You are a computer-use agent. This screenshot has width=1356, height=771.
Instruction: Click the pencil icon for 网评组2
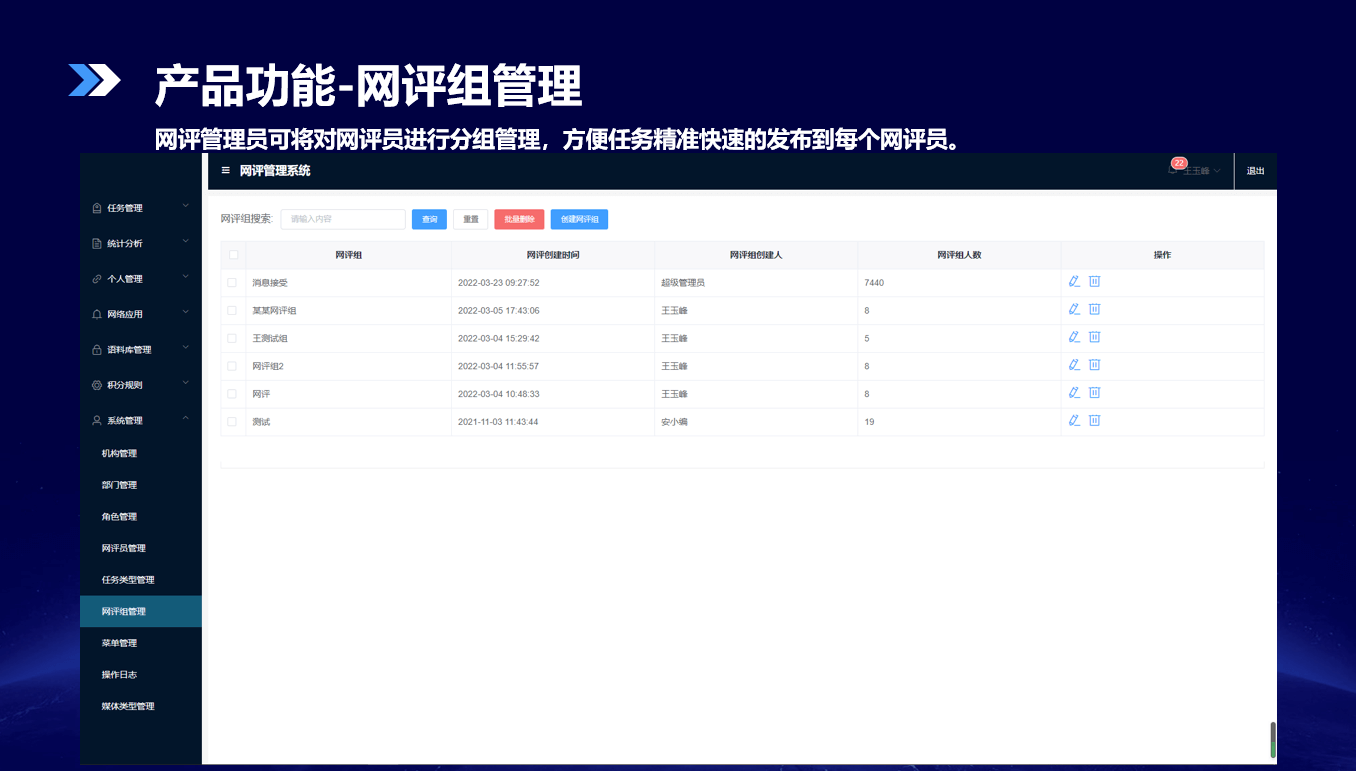click(1074, 365)
